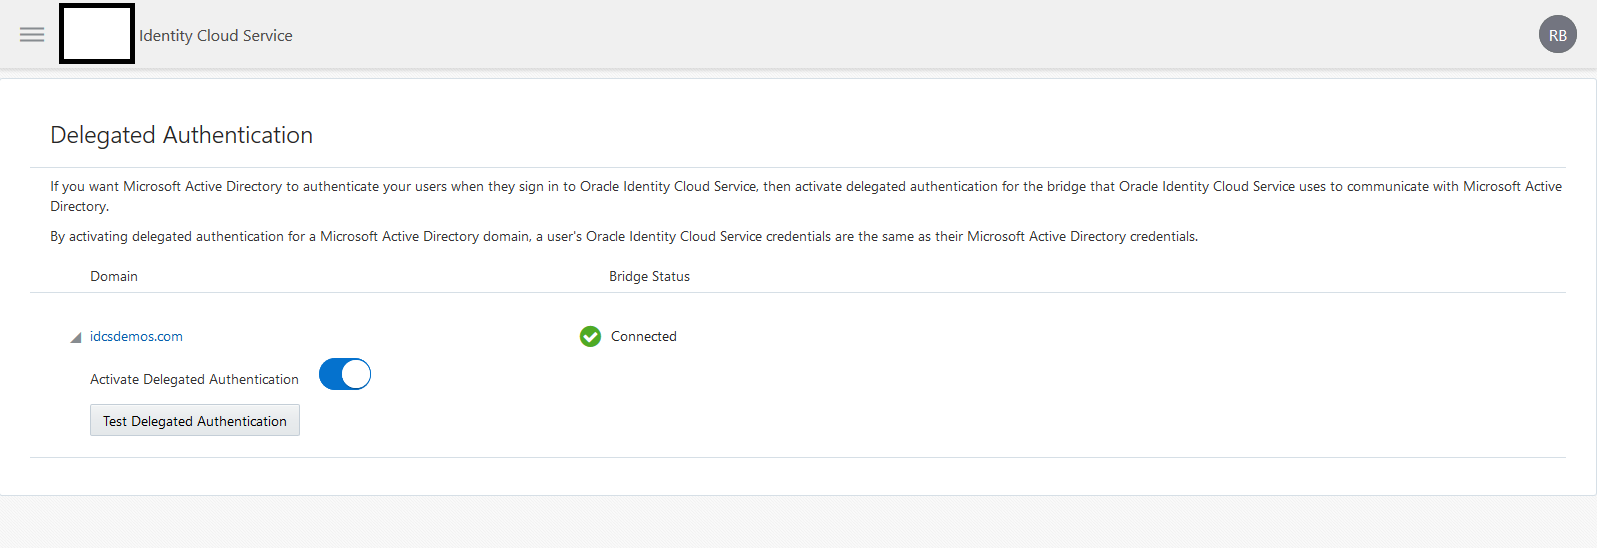Open the hamburger navigation menu
This screenshot has width=1598, height=548.
[32, 35]
